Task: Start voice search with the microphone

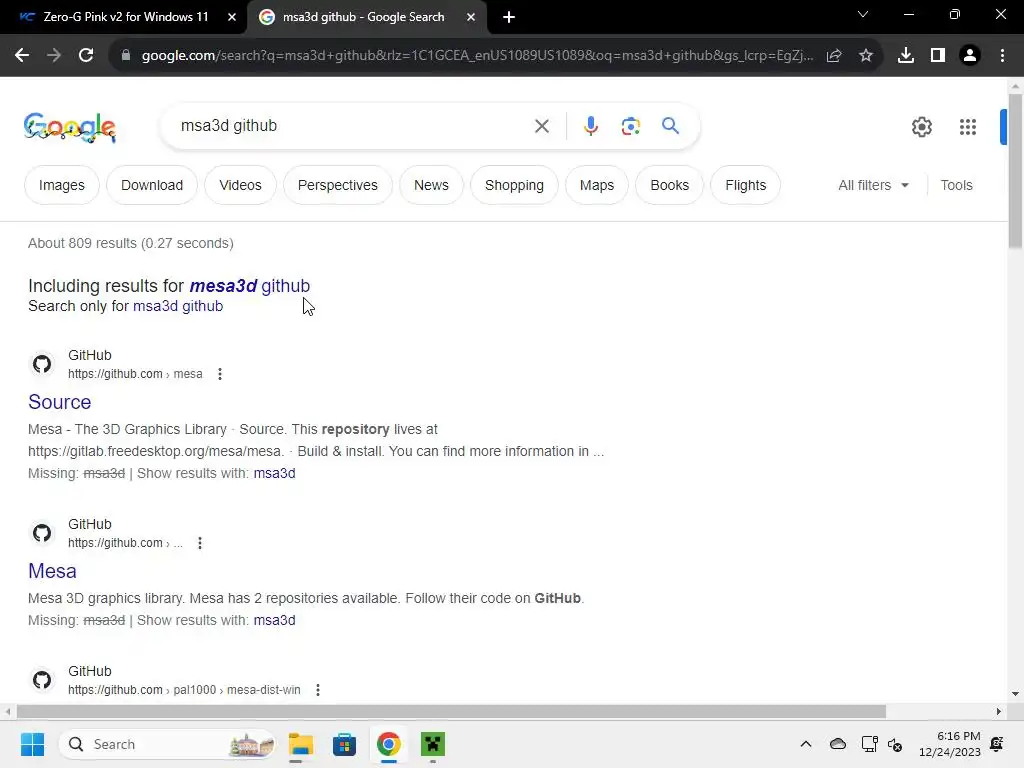Action: [590, 126]
